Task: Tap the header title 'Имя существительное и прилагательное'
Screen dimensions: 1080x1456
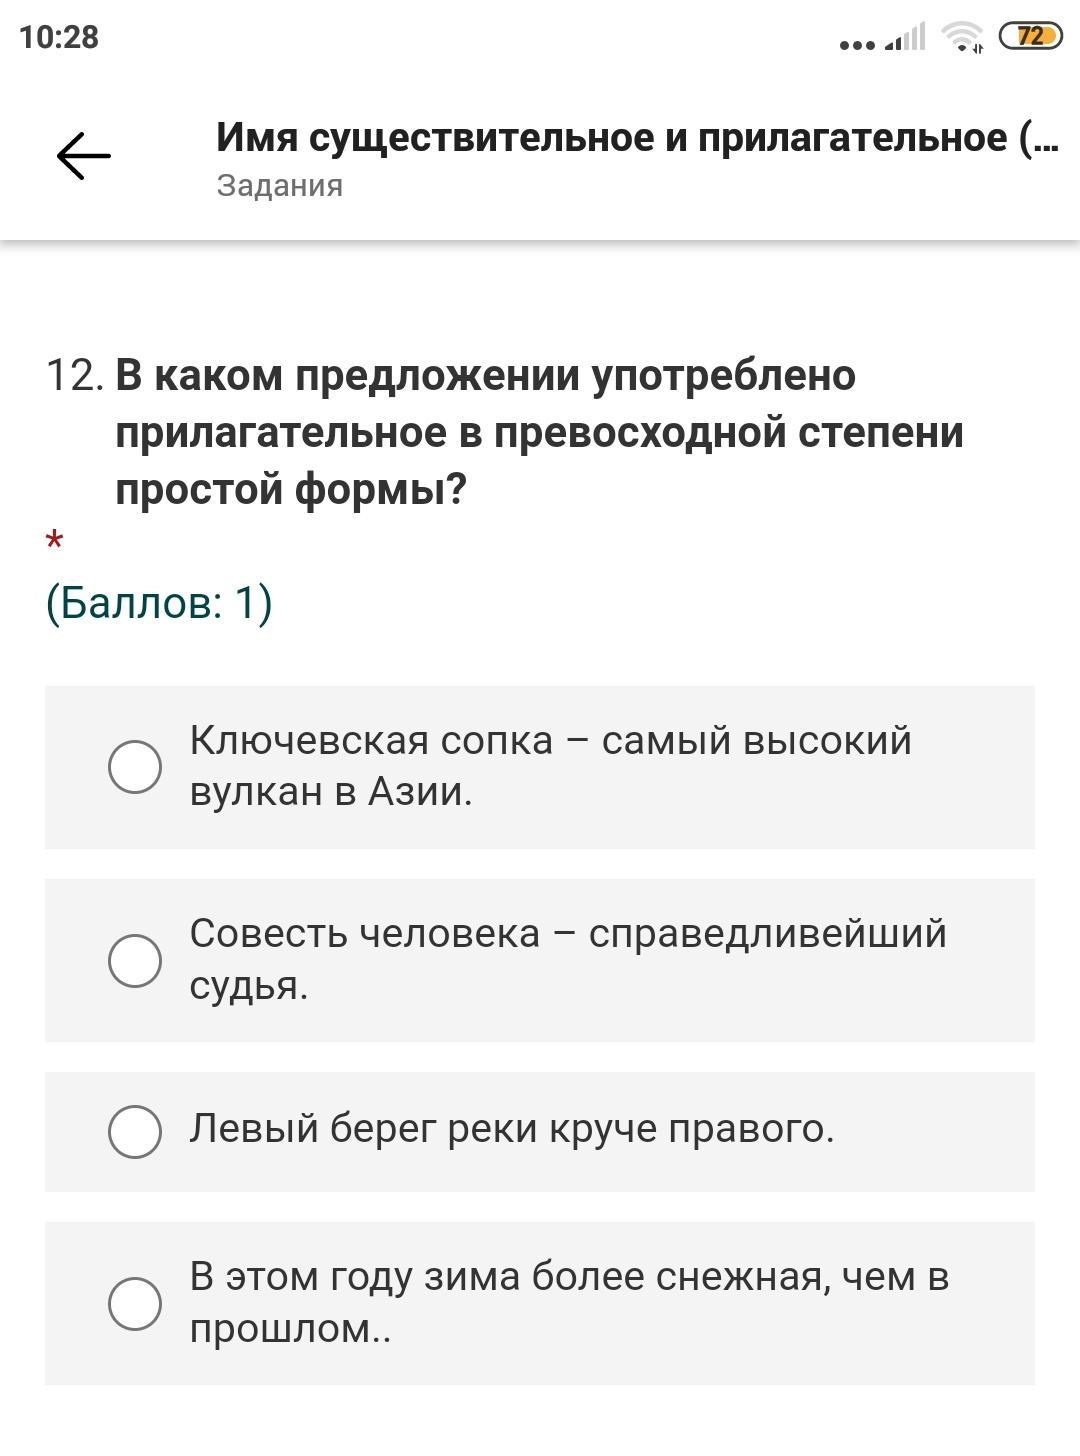Action: 636,137
